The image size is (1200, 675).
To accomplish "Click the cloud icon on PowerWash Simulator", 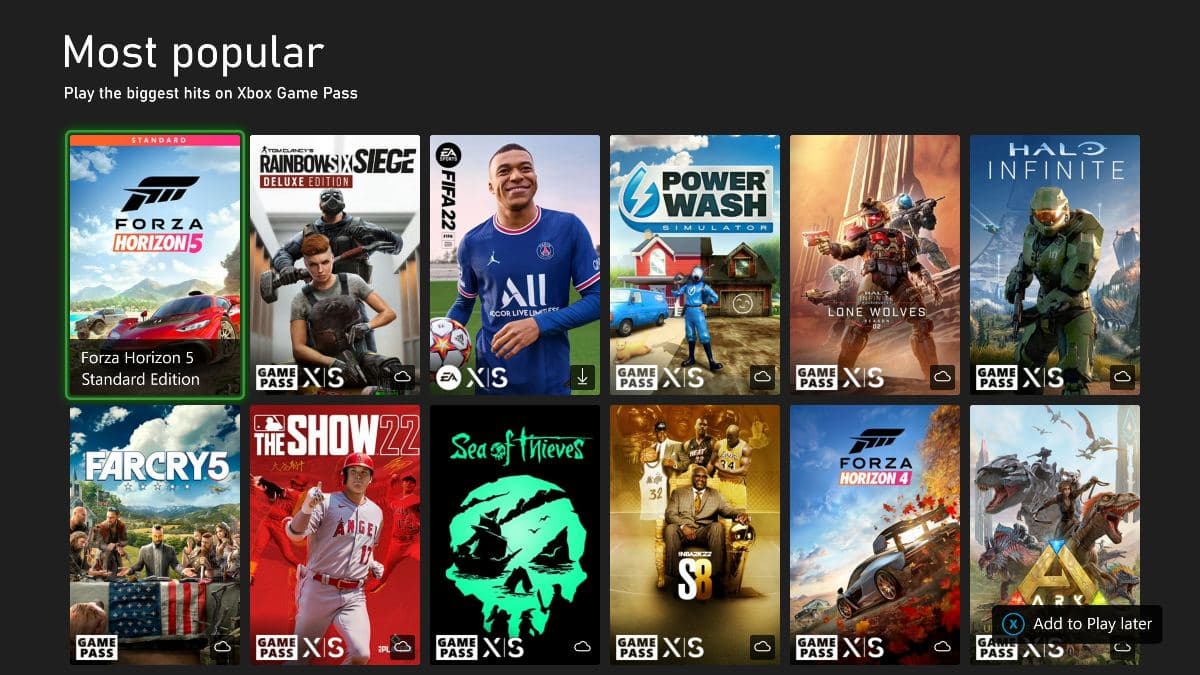I will tap(763, 377).
